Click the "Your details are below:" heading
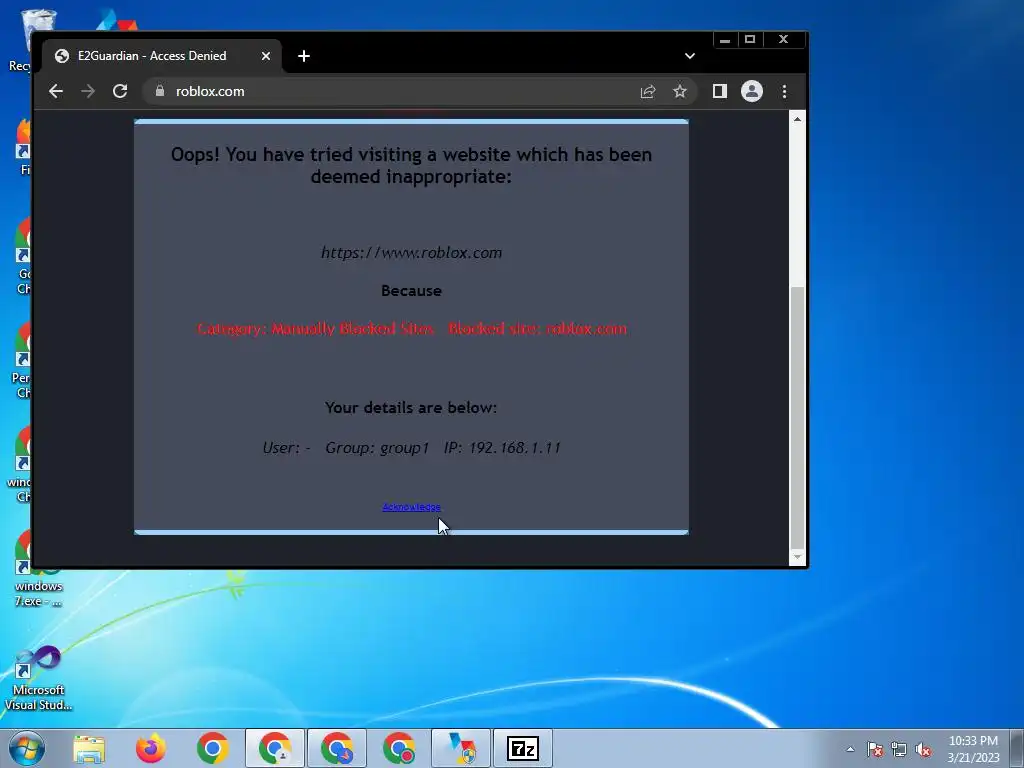 pyautogui.click(x=411, y=408)
